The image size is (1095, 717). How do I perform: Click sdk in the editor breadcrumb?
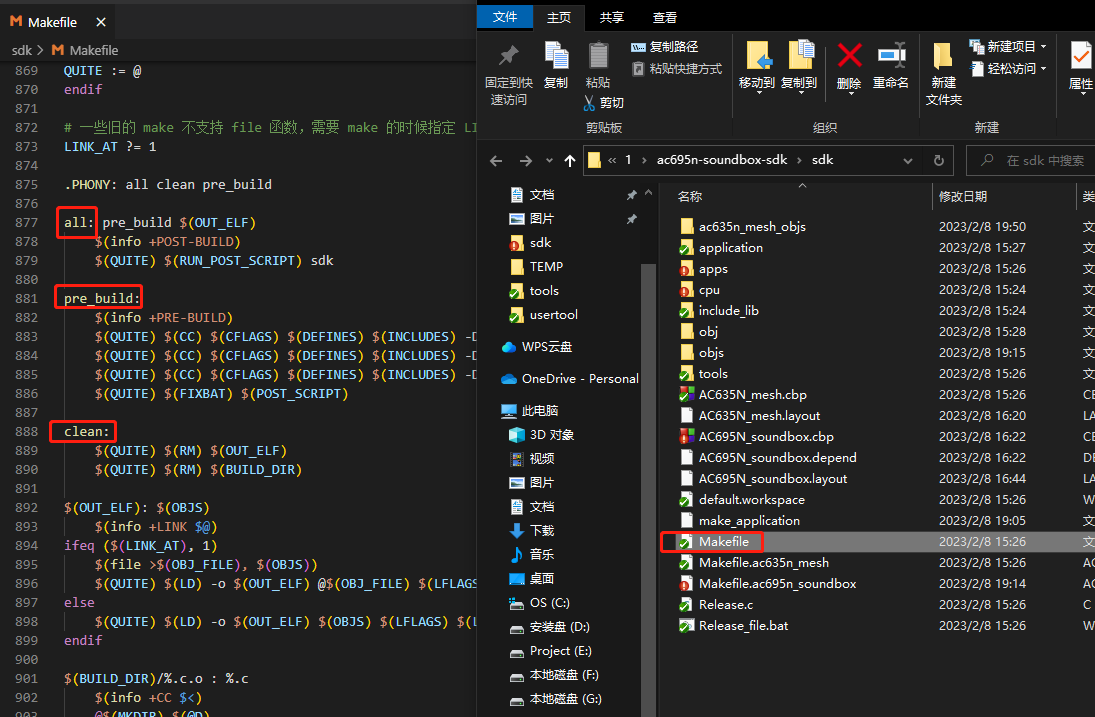[22, 50]
